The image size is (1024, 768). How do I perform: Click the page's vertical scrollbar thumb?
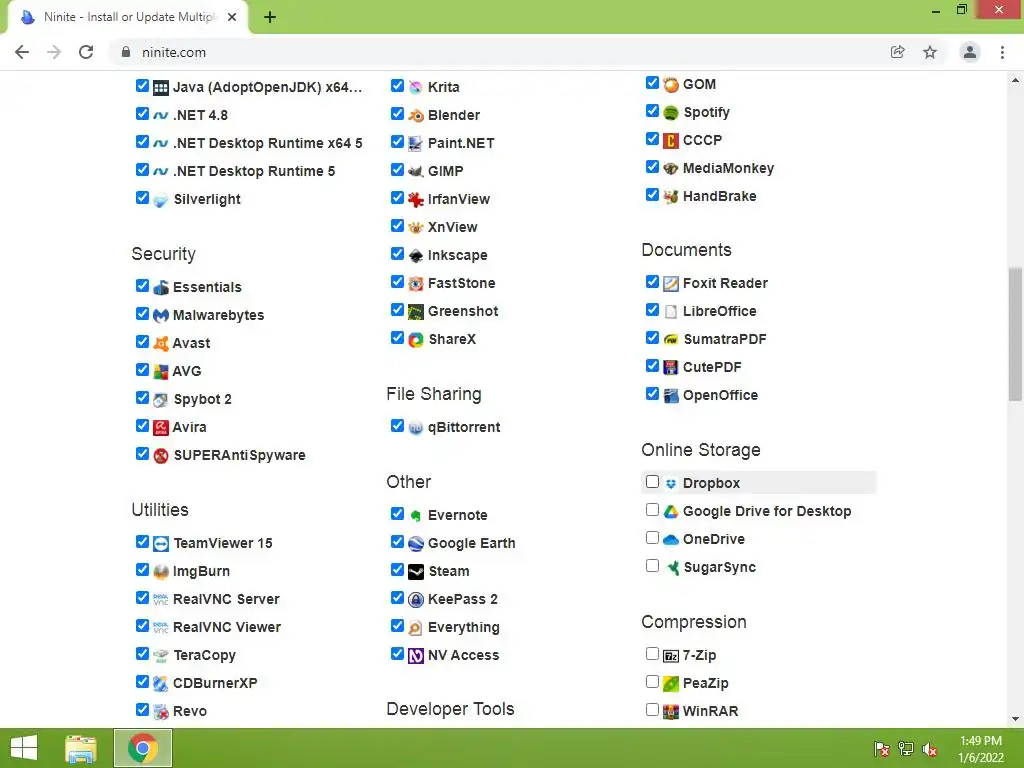tap(1015, 334)
